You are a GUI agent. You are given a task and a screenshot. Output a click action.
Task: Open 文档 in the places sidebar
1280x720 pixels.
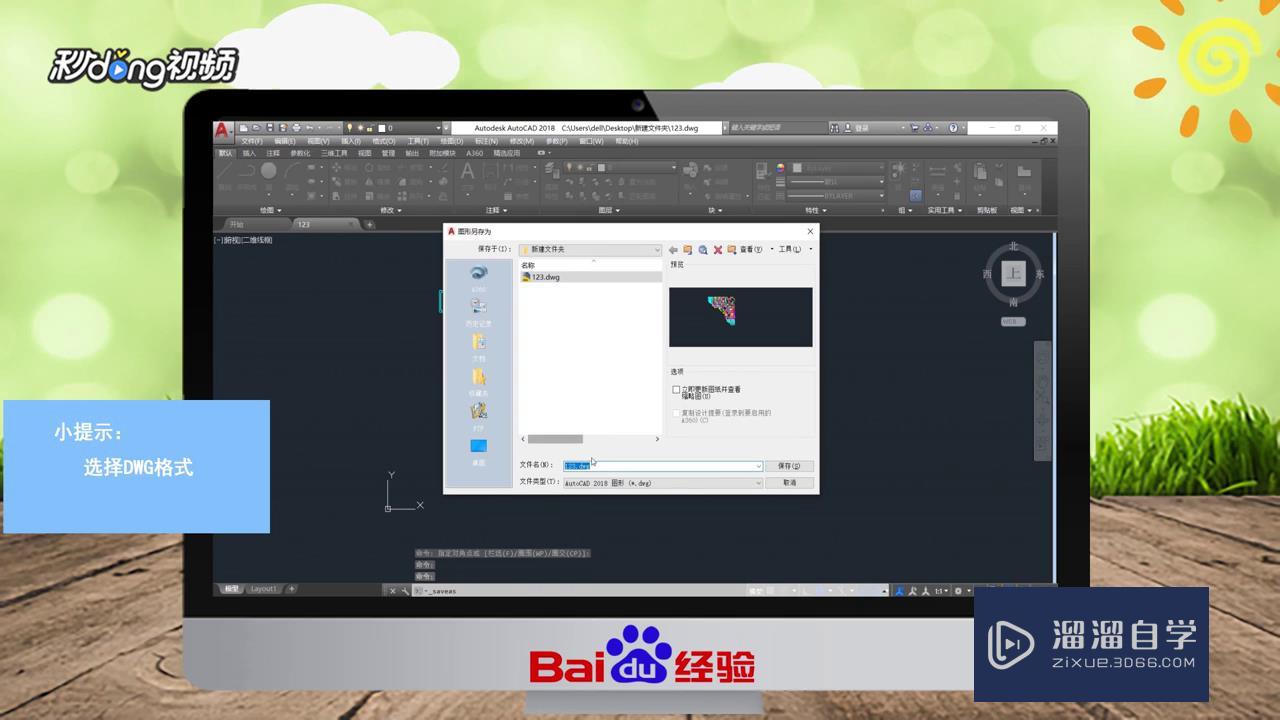[478, 347]
